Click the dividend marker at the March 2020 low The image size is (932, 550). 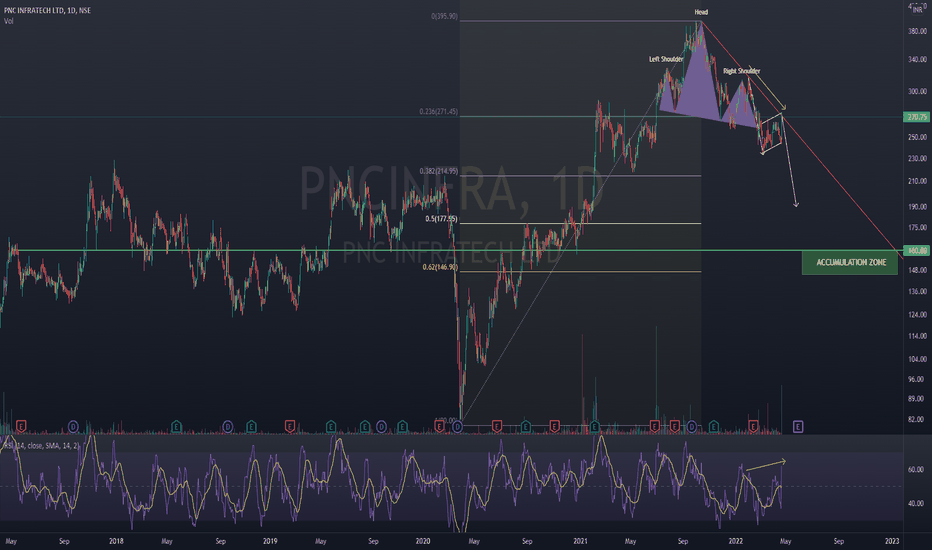458,426
